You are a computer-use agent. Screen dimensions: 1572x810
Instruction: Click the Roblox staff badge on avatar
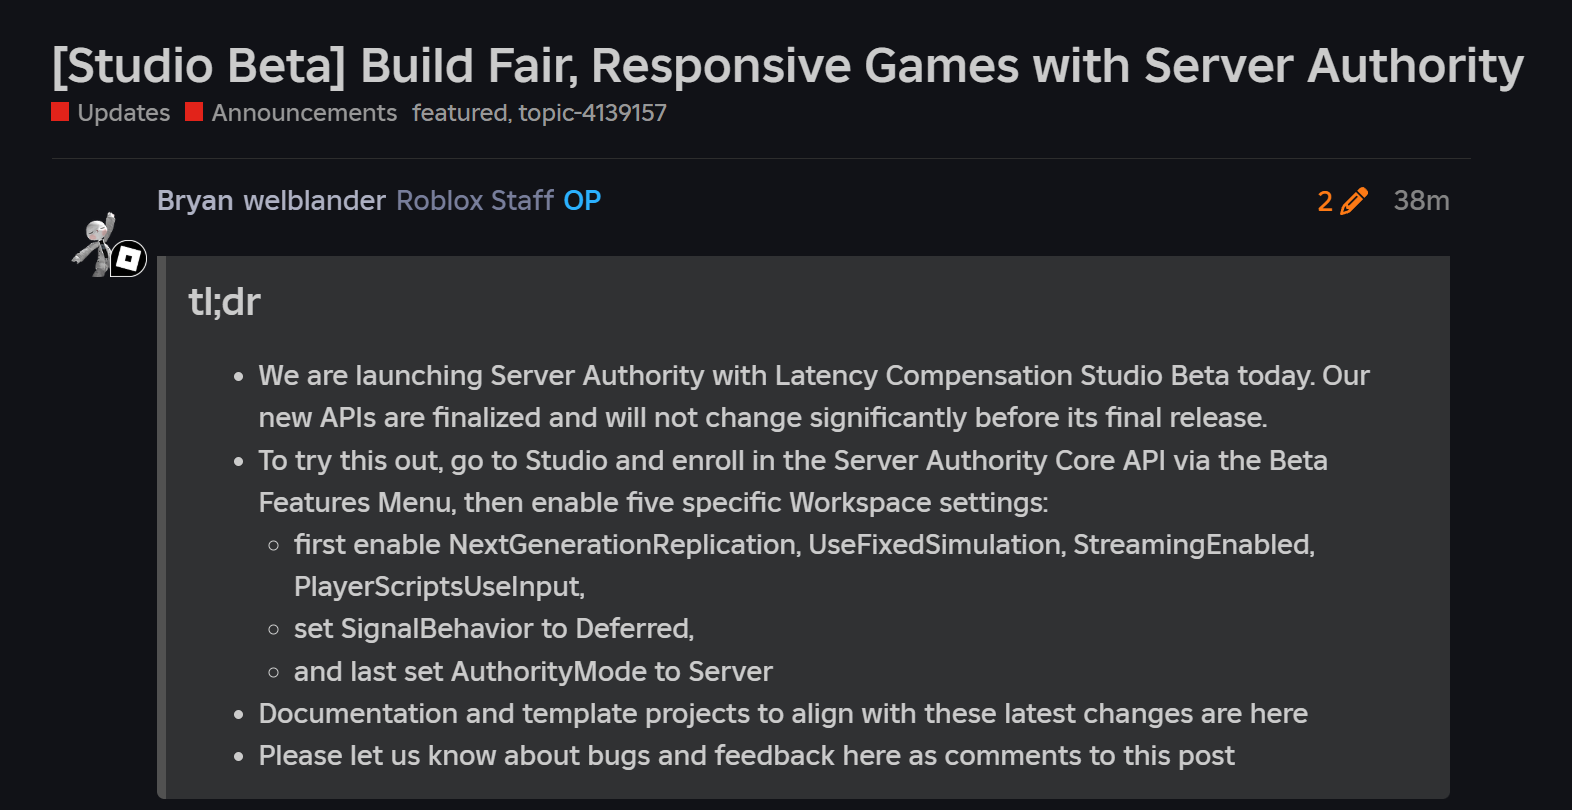pyautogui.click(x=128, y=259)
